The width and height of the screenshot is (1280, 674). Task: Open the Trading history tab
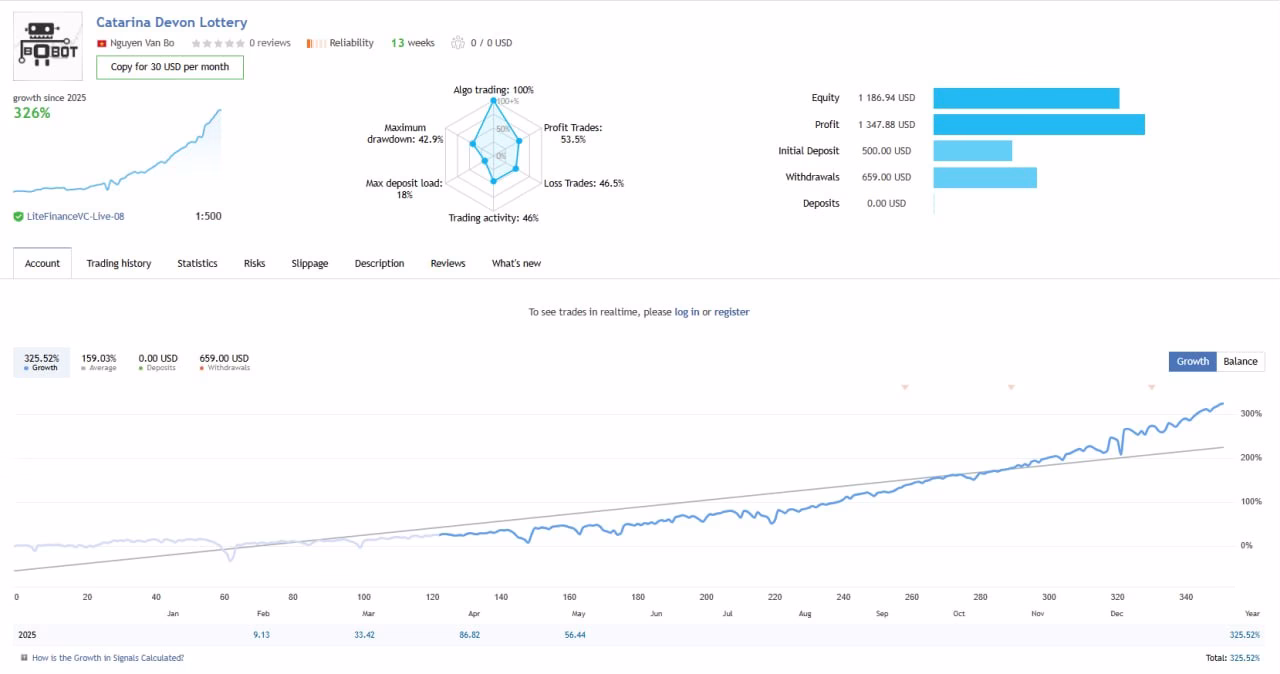pyautogui.click(x=119, y=263)
